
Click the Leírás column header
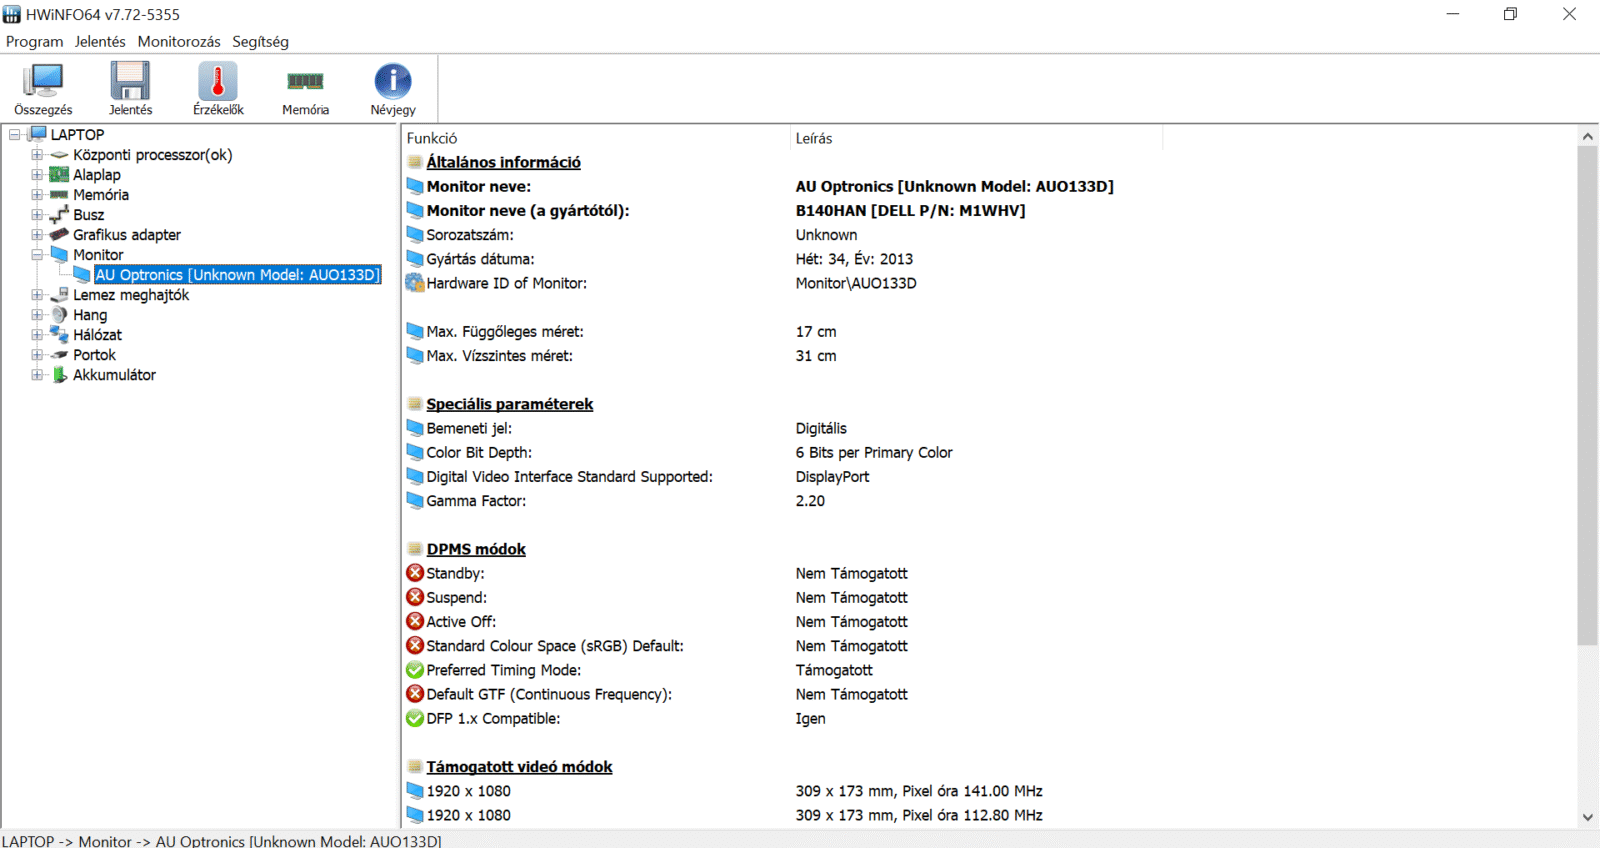pyautogui.click(x=814, y=139)
